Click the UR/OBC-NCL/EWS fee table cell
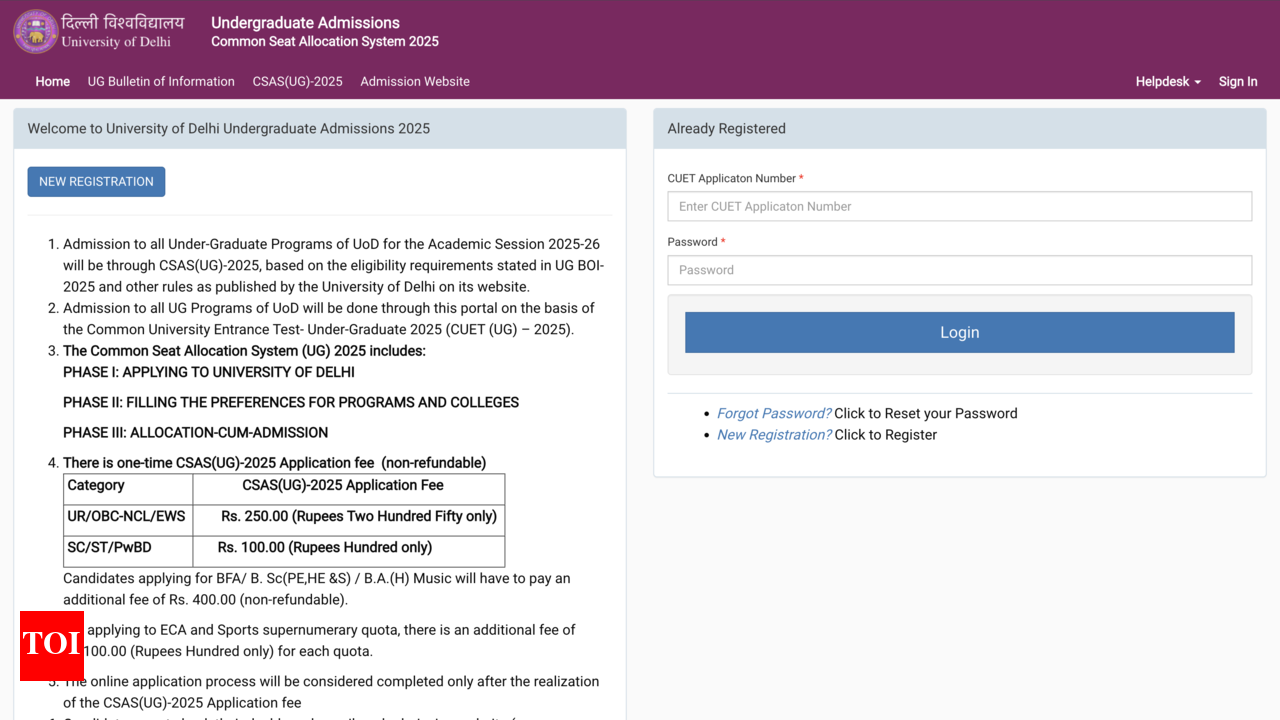 coord(127,517)
